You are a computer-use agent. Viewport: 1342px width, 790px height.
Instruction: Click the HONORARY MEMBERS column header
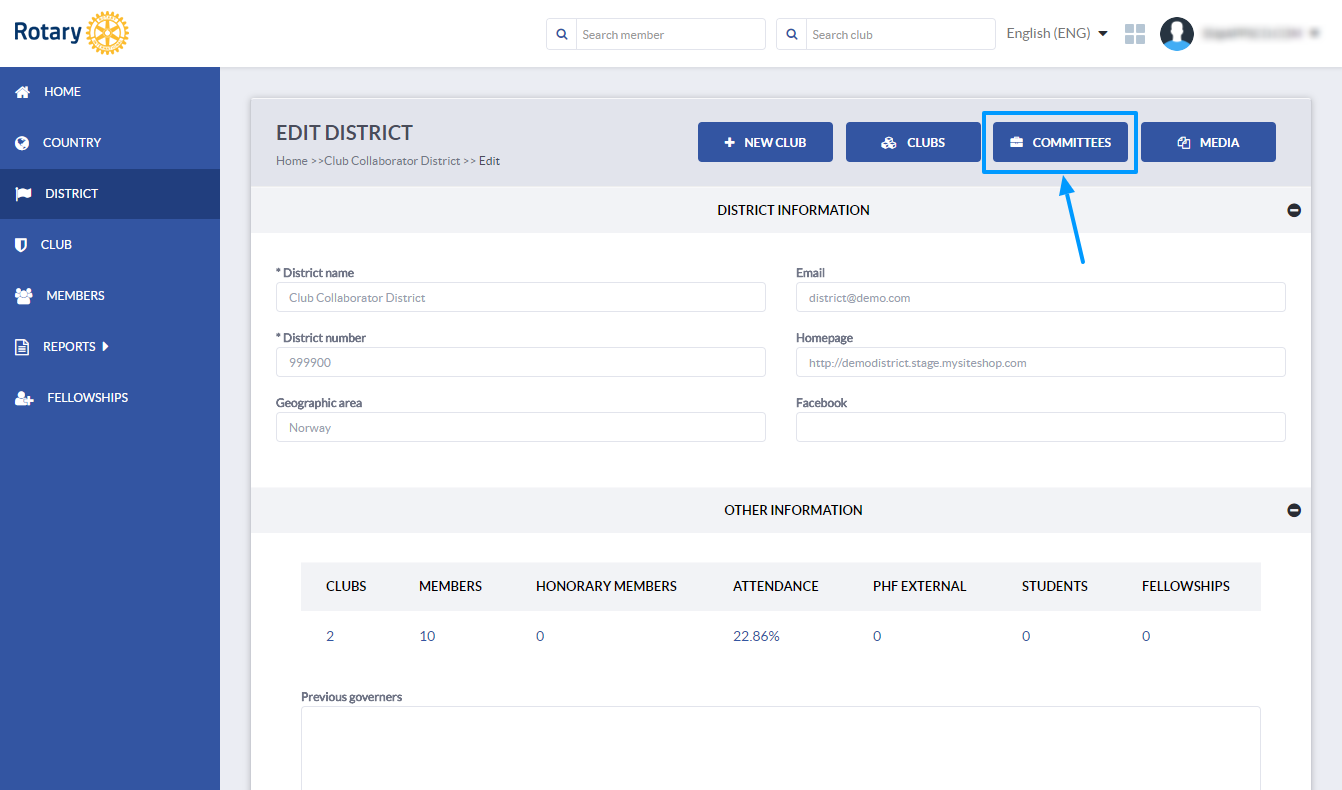tap(606, 586)
